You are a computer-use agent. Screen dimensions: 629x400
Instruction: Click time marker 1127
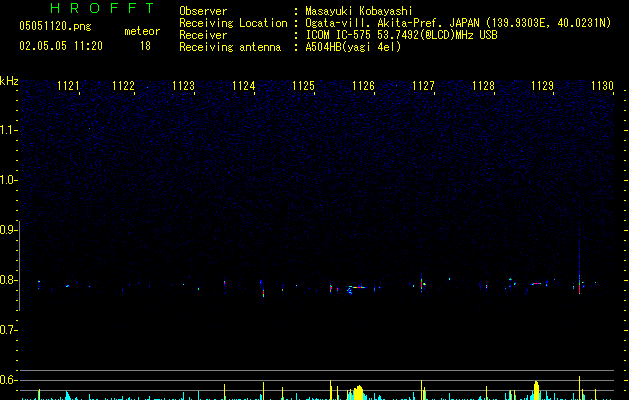click(423, 86)
